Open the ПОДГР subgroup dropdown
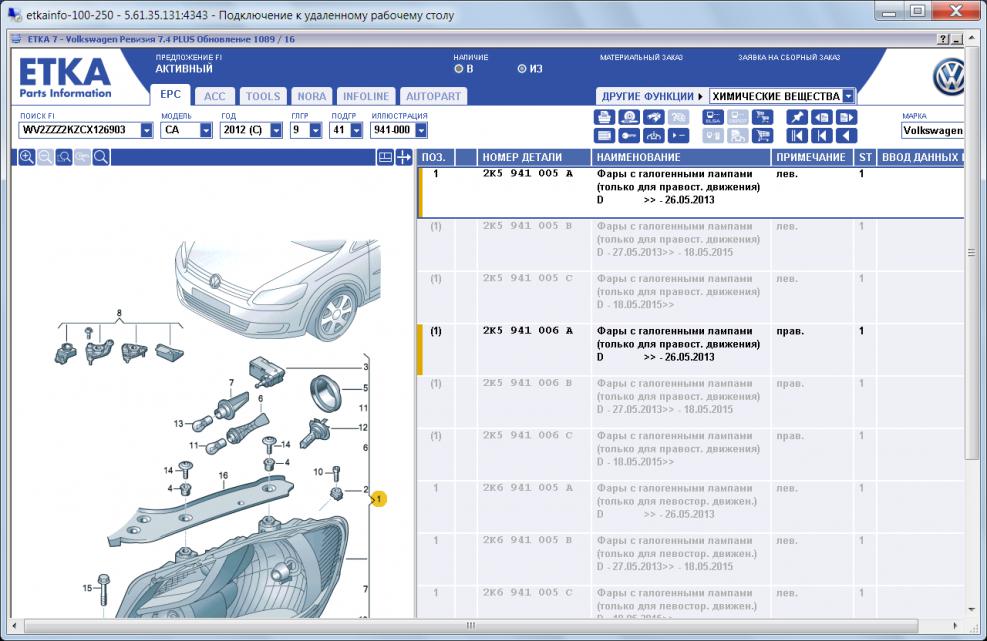The width and height of the screenshot is (987, 641). click(x=356, y=130)
